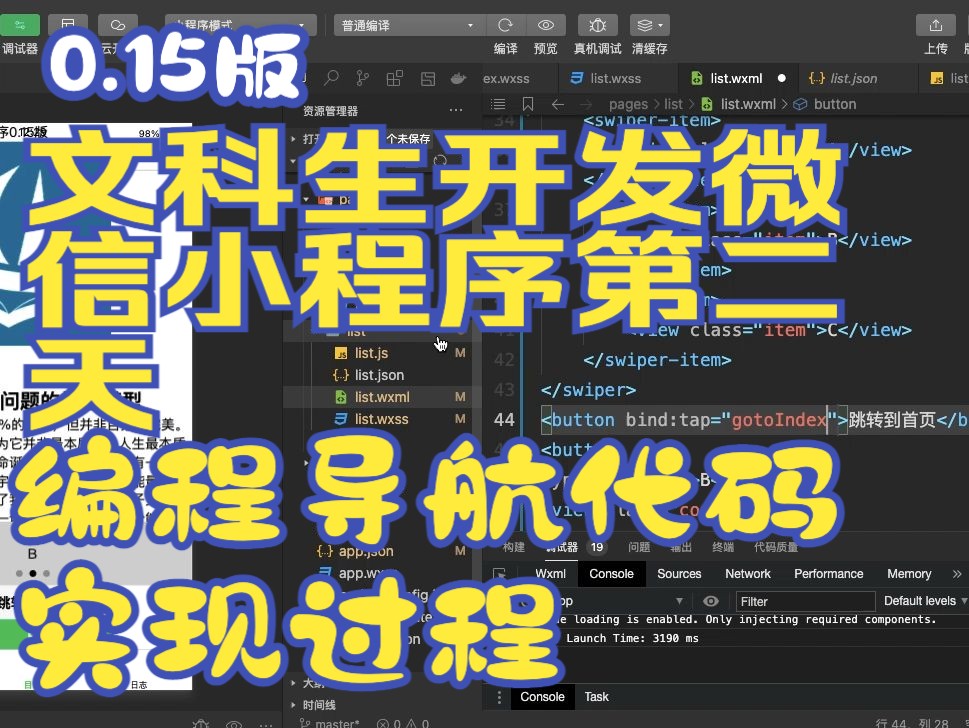The image size is (969, 728).
Task: Click the bookmark icon beside the breadcrumb bar
Action: coord(527,103)
